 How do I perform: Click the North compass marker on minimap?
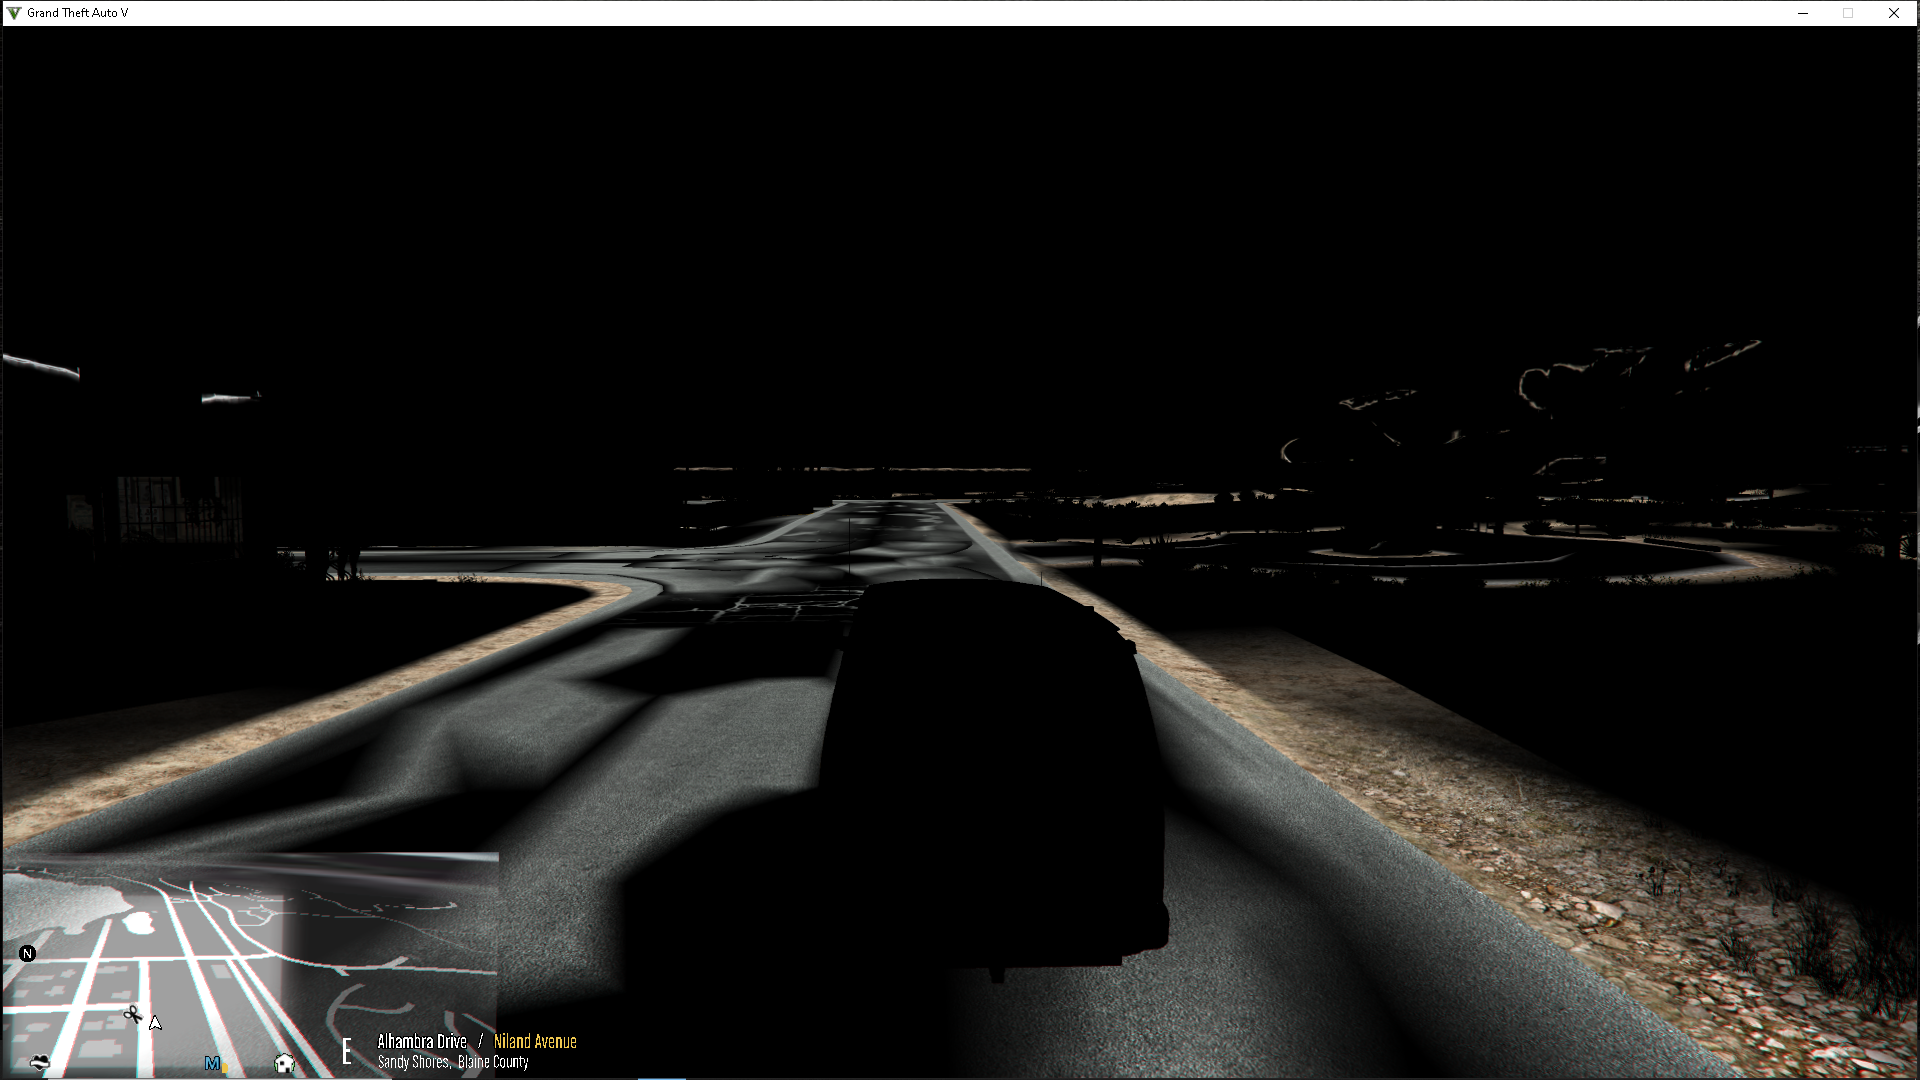[28, 954]
